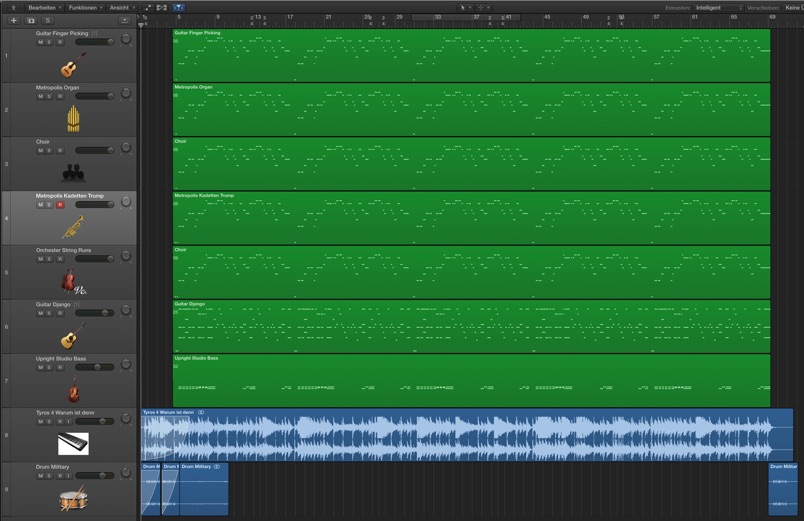Select the Guitar Finger Picking MIDI region
The image size is (804, 521).
coord(471,55)
